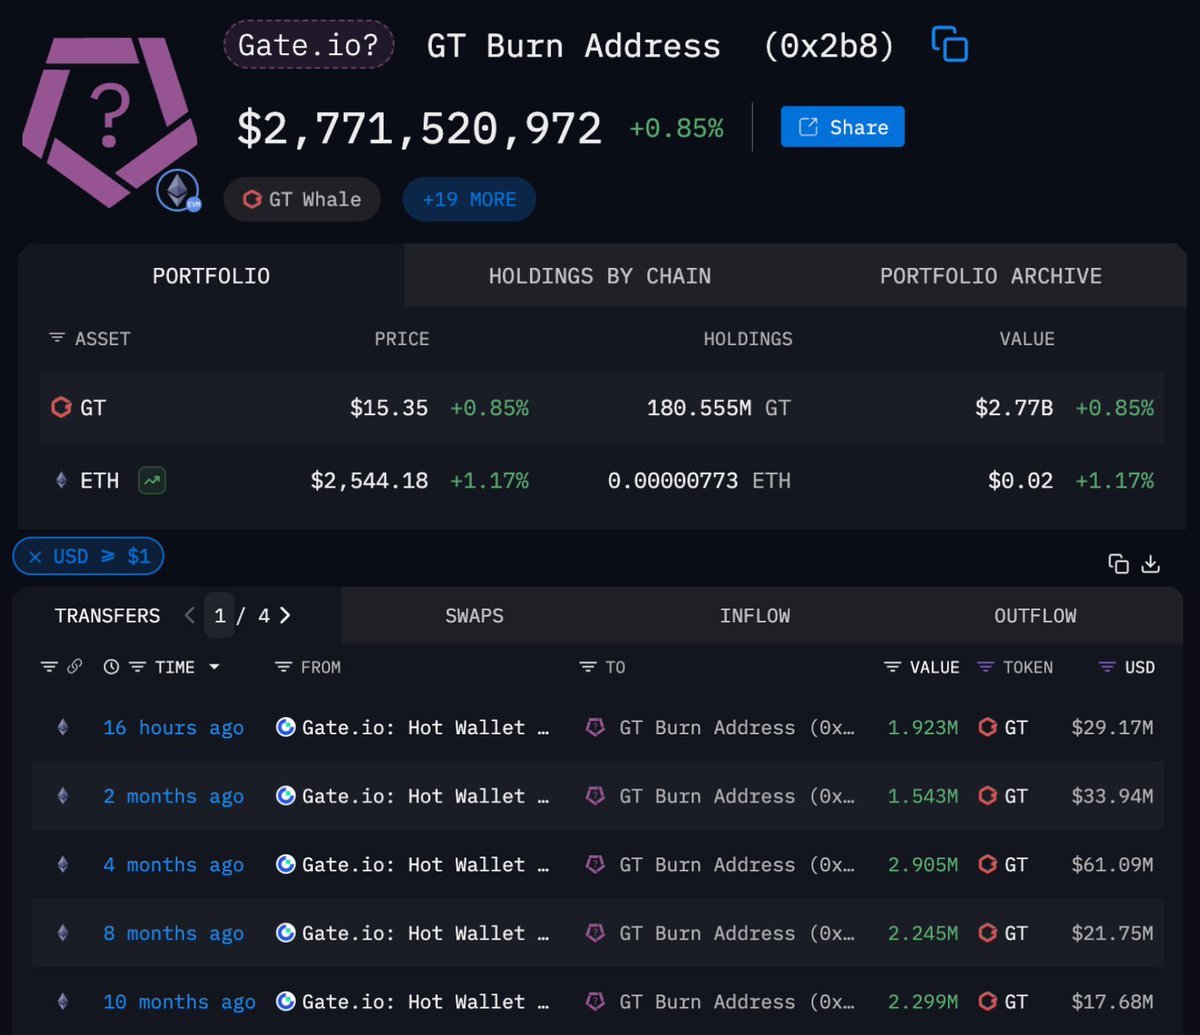Click the $61.09M USD amount

point(1112,865)
